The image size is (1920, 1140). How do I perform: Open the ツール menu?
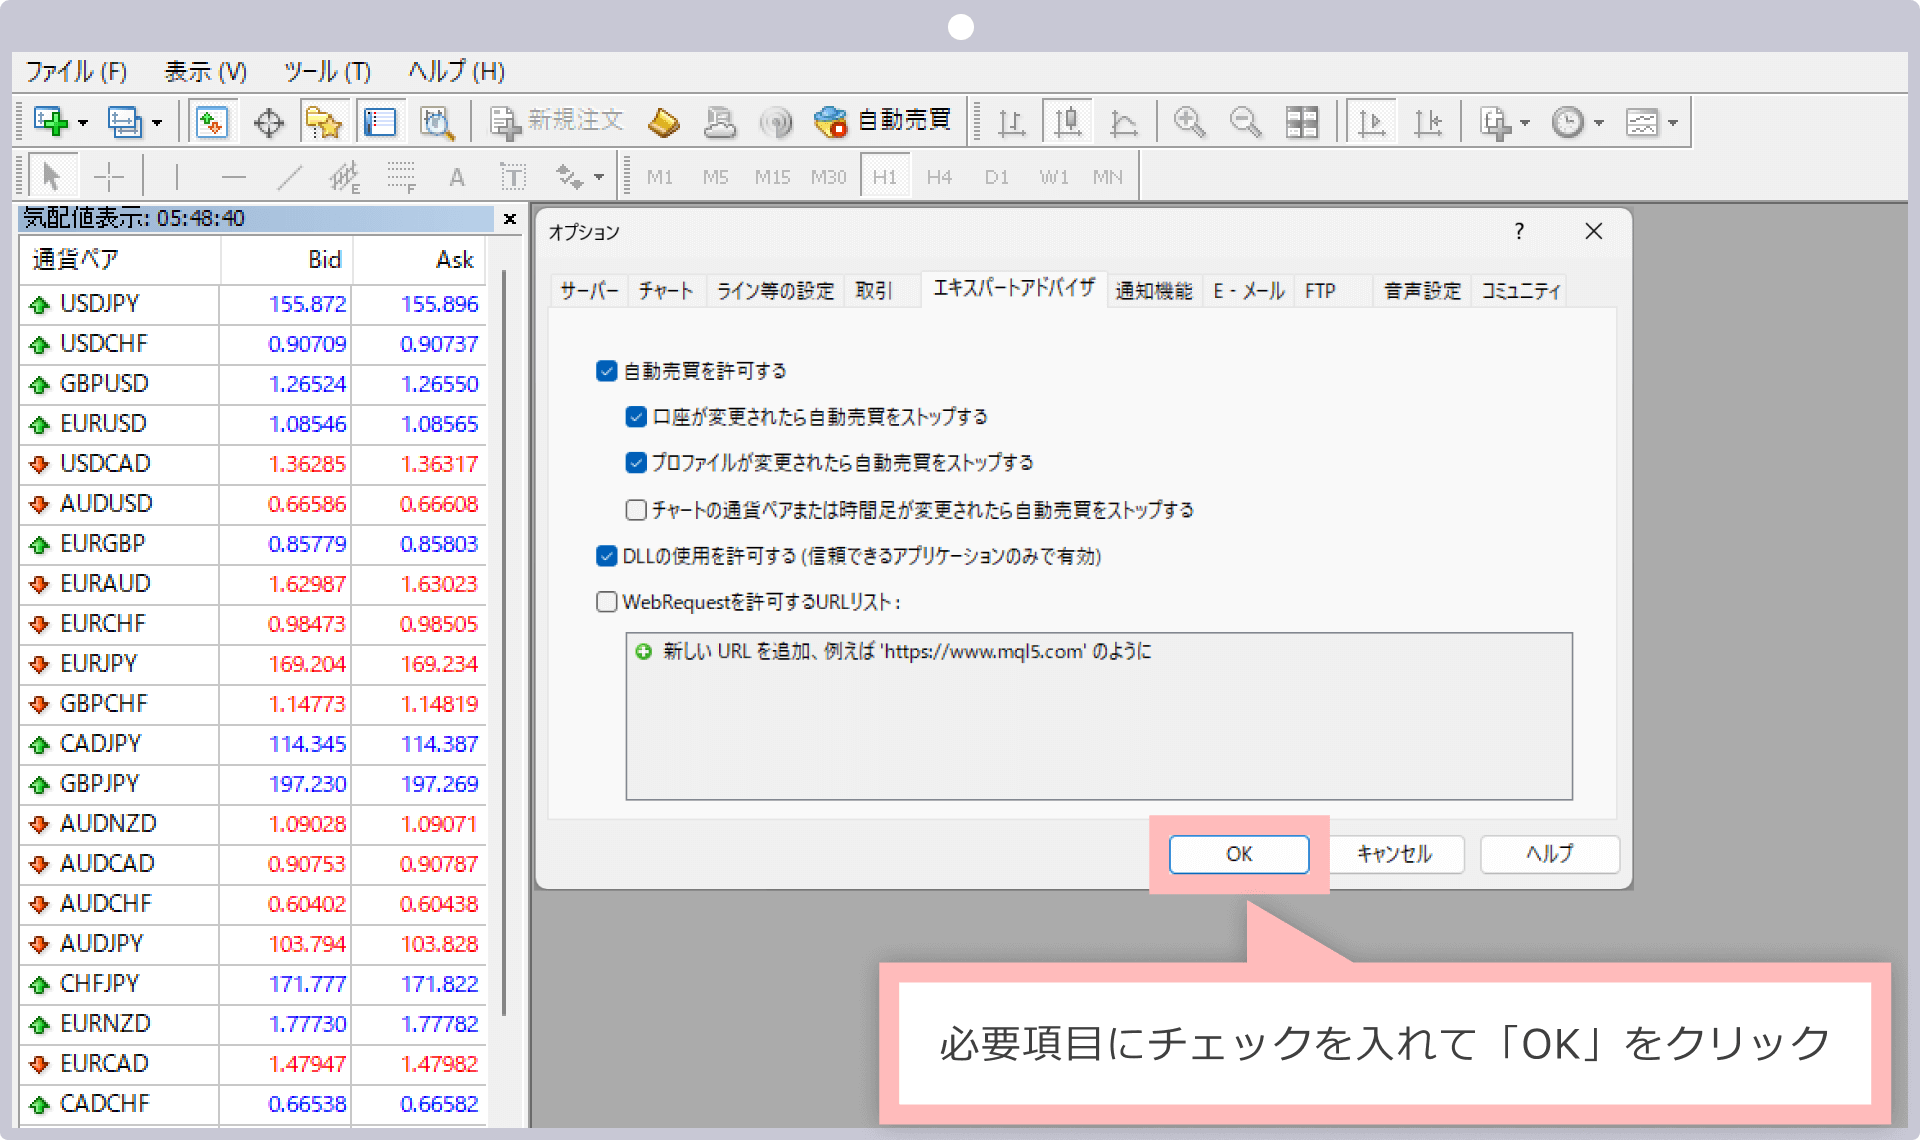(325, 71)
